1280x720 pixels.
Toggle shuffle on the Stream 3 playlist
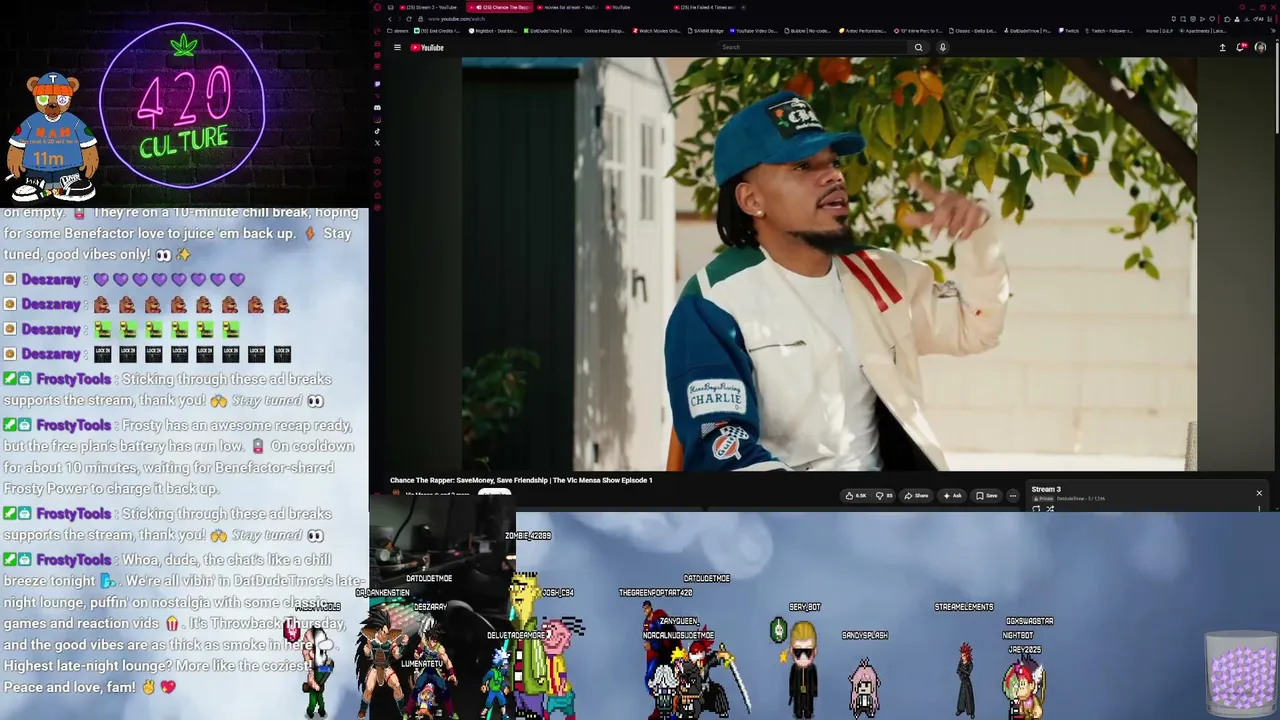pos(1050,509)
